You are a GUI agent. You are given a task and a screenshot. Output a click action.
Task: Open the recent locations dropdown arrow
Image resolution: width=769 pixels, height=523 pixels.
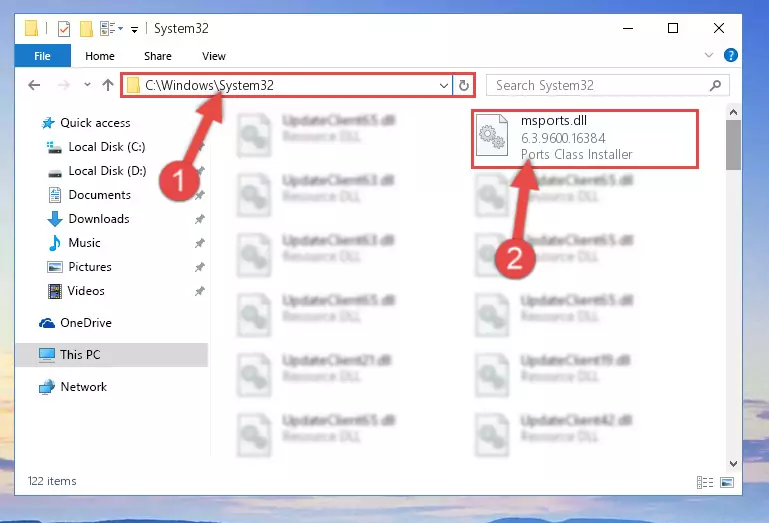coord(87,84)
